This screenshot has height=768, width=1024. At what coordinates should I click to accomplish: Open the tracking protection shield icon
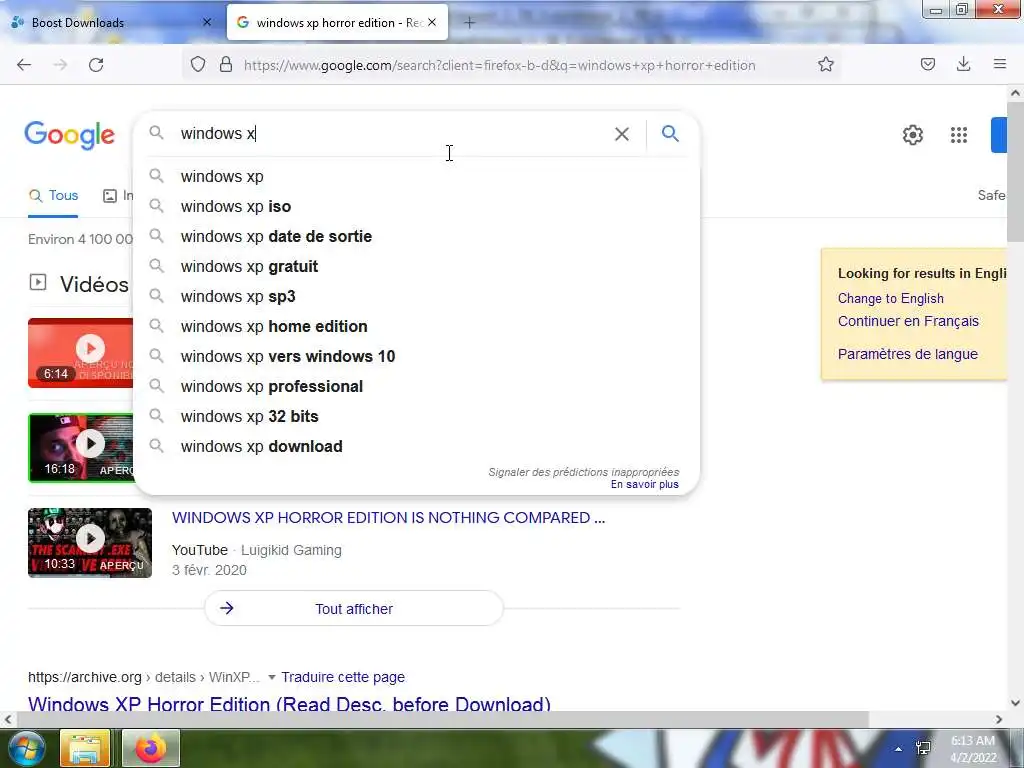pos(198,65)
